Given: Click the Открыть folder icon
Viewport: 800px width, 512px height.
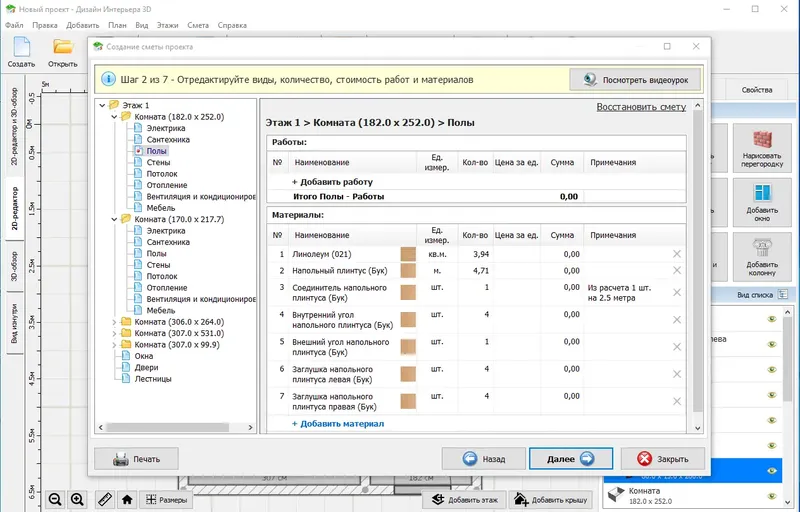Looking at the screenshot, I should tap(63, 47).
